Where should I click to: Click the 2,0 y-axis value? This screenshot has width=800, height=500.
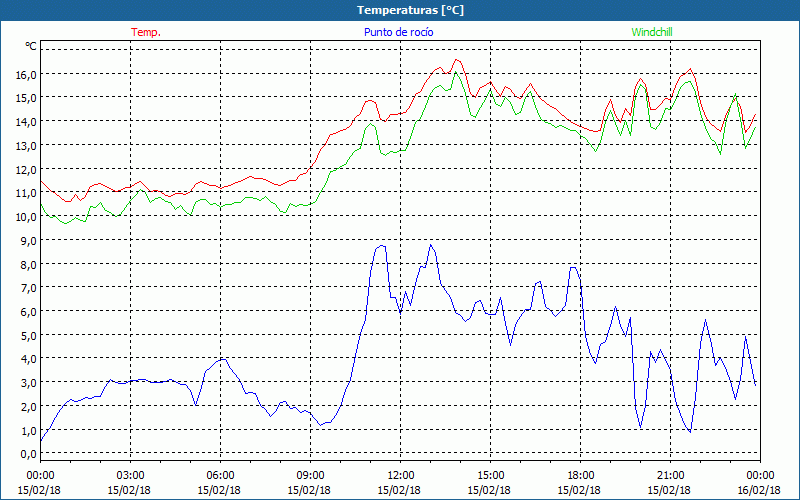click(x=29, y=407)
